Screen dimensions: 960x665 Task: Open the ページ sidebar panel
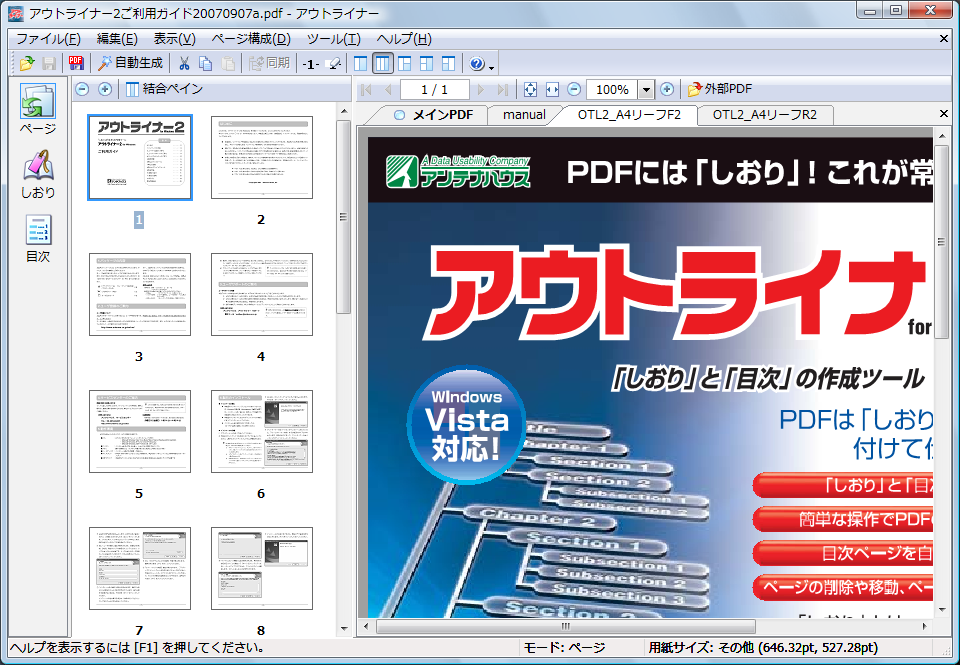point(38,109)
